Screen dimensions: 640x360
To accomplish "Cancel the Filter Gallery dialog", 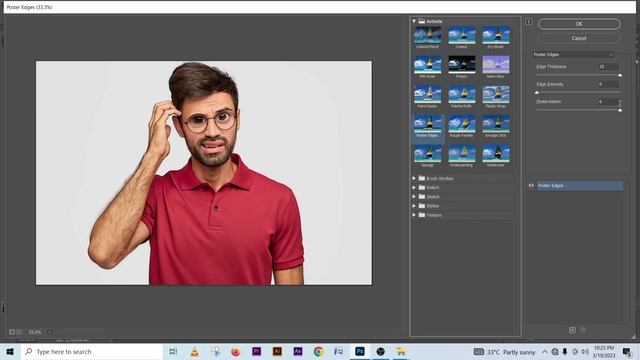I will (579, 38).
